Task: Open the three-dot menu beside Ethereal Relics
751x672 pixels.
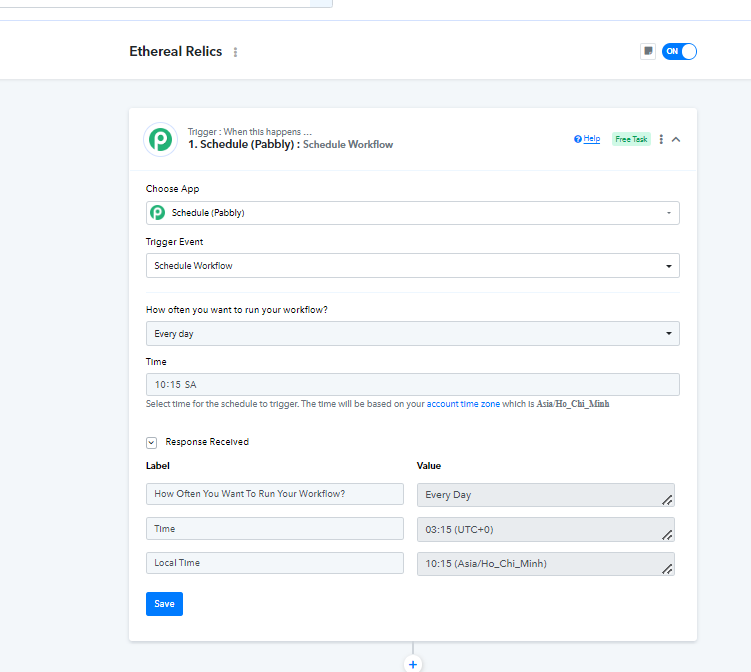Action: (x=235, y=52)
